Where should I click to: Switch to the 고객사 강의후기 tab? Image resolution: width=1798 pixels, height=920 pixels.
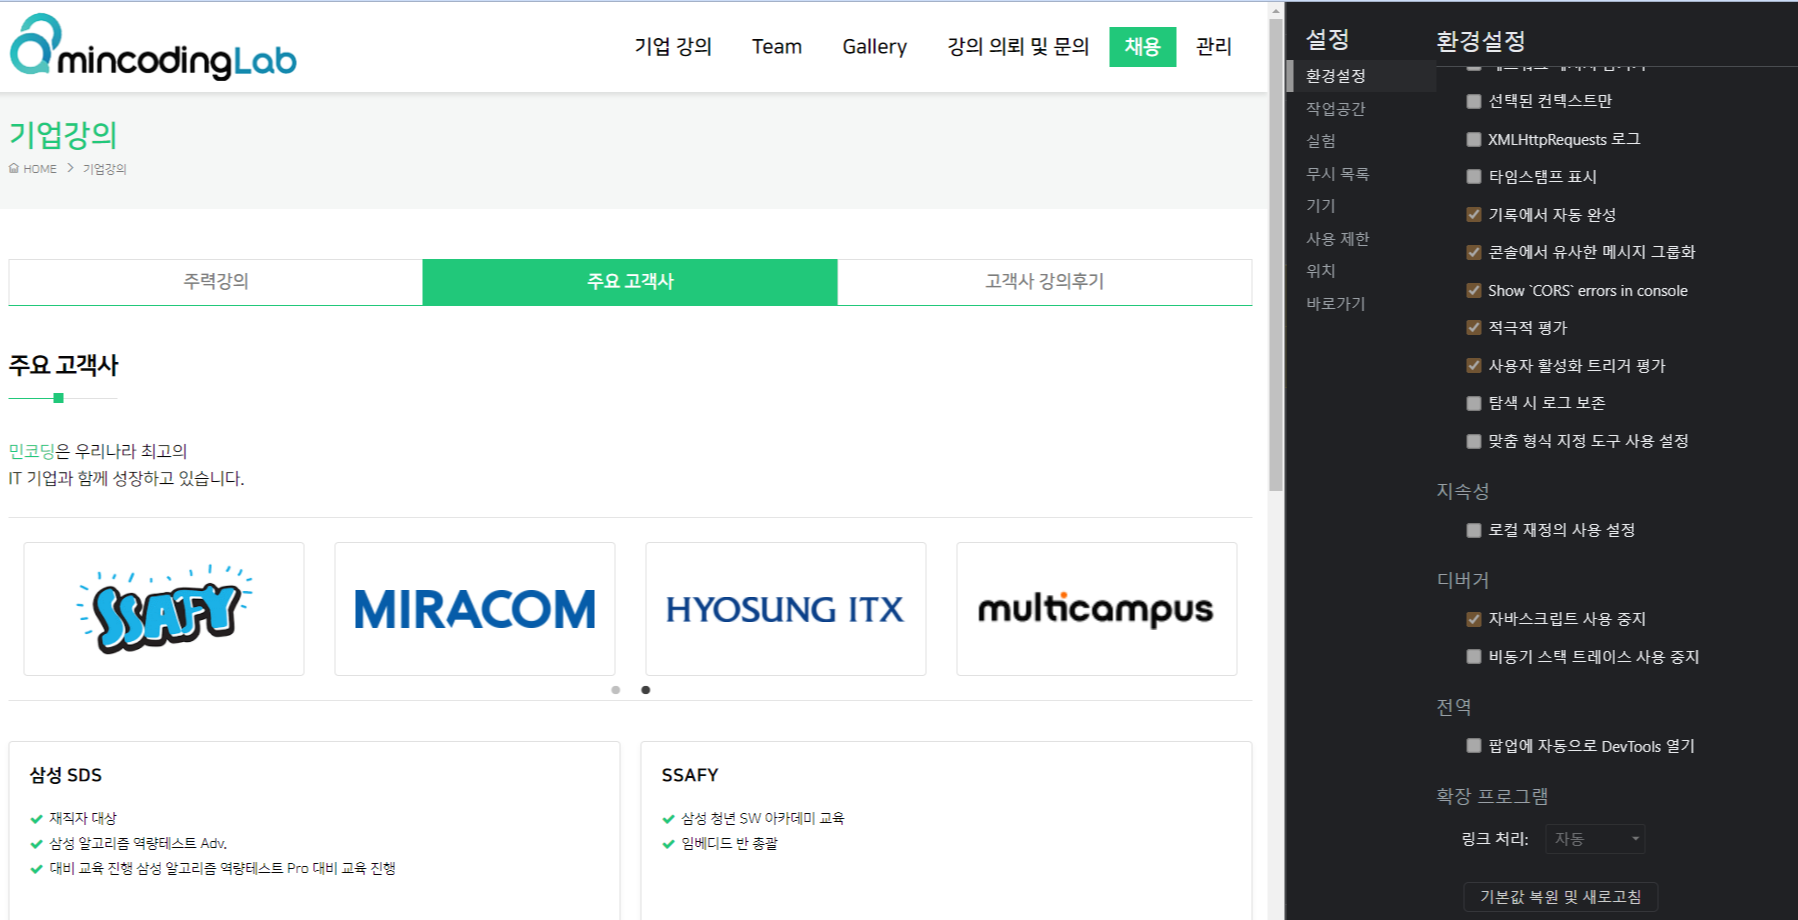(x=1045, y=282)
